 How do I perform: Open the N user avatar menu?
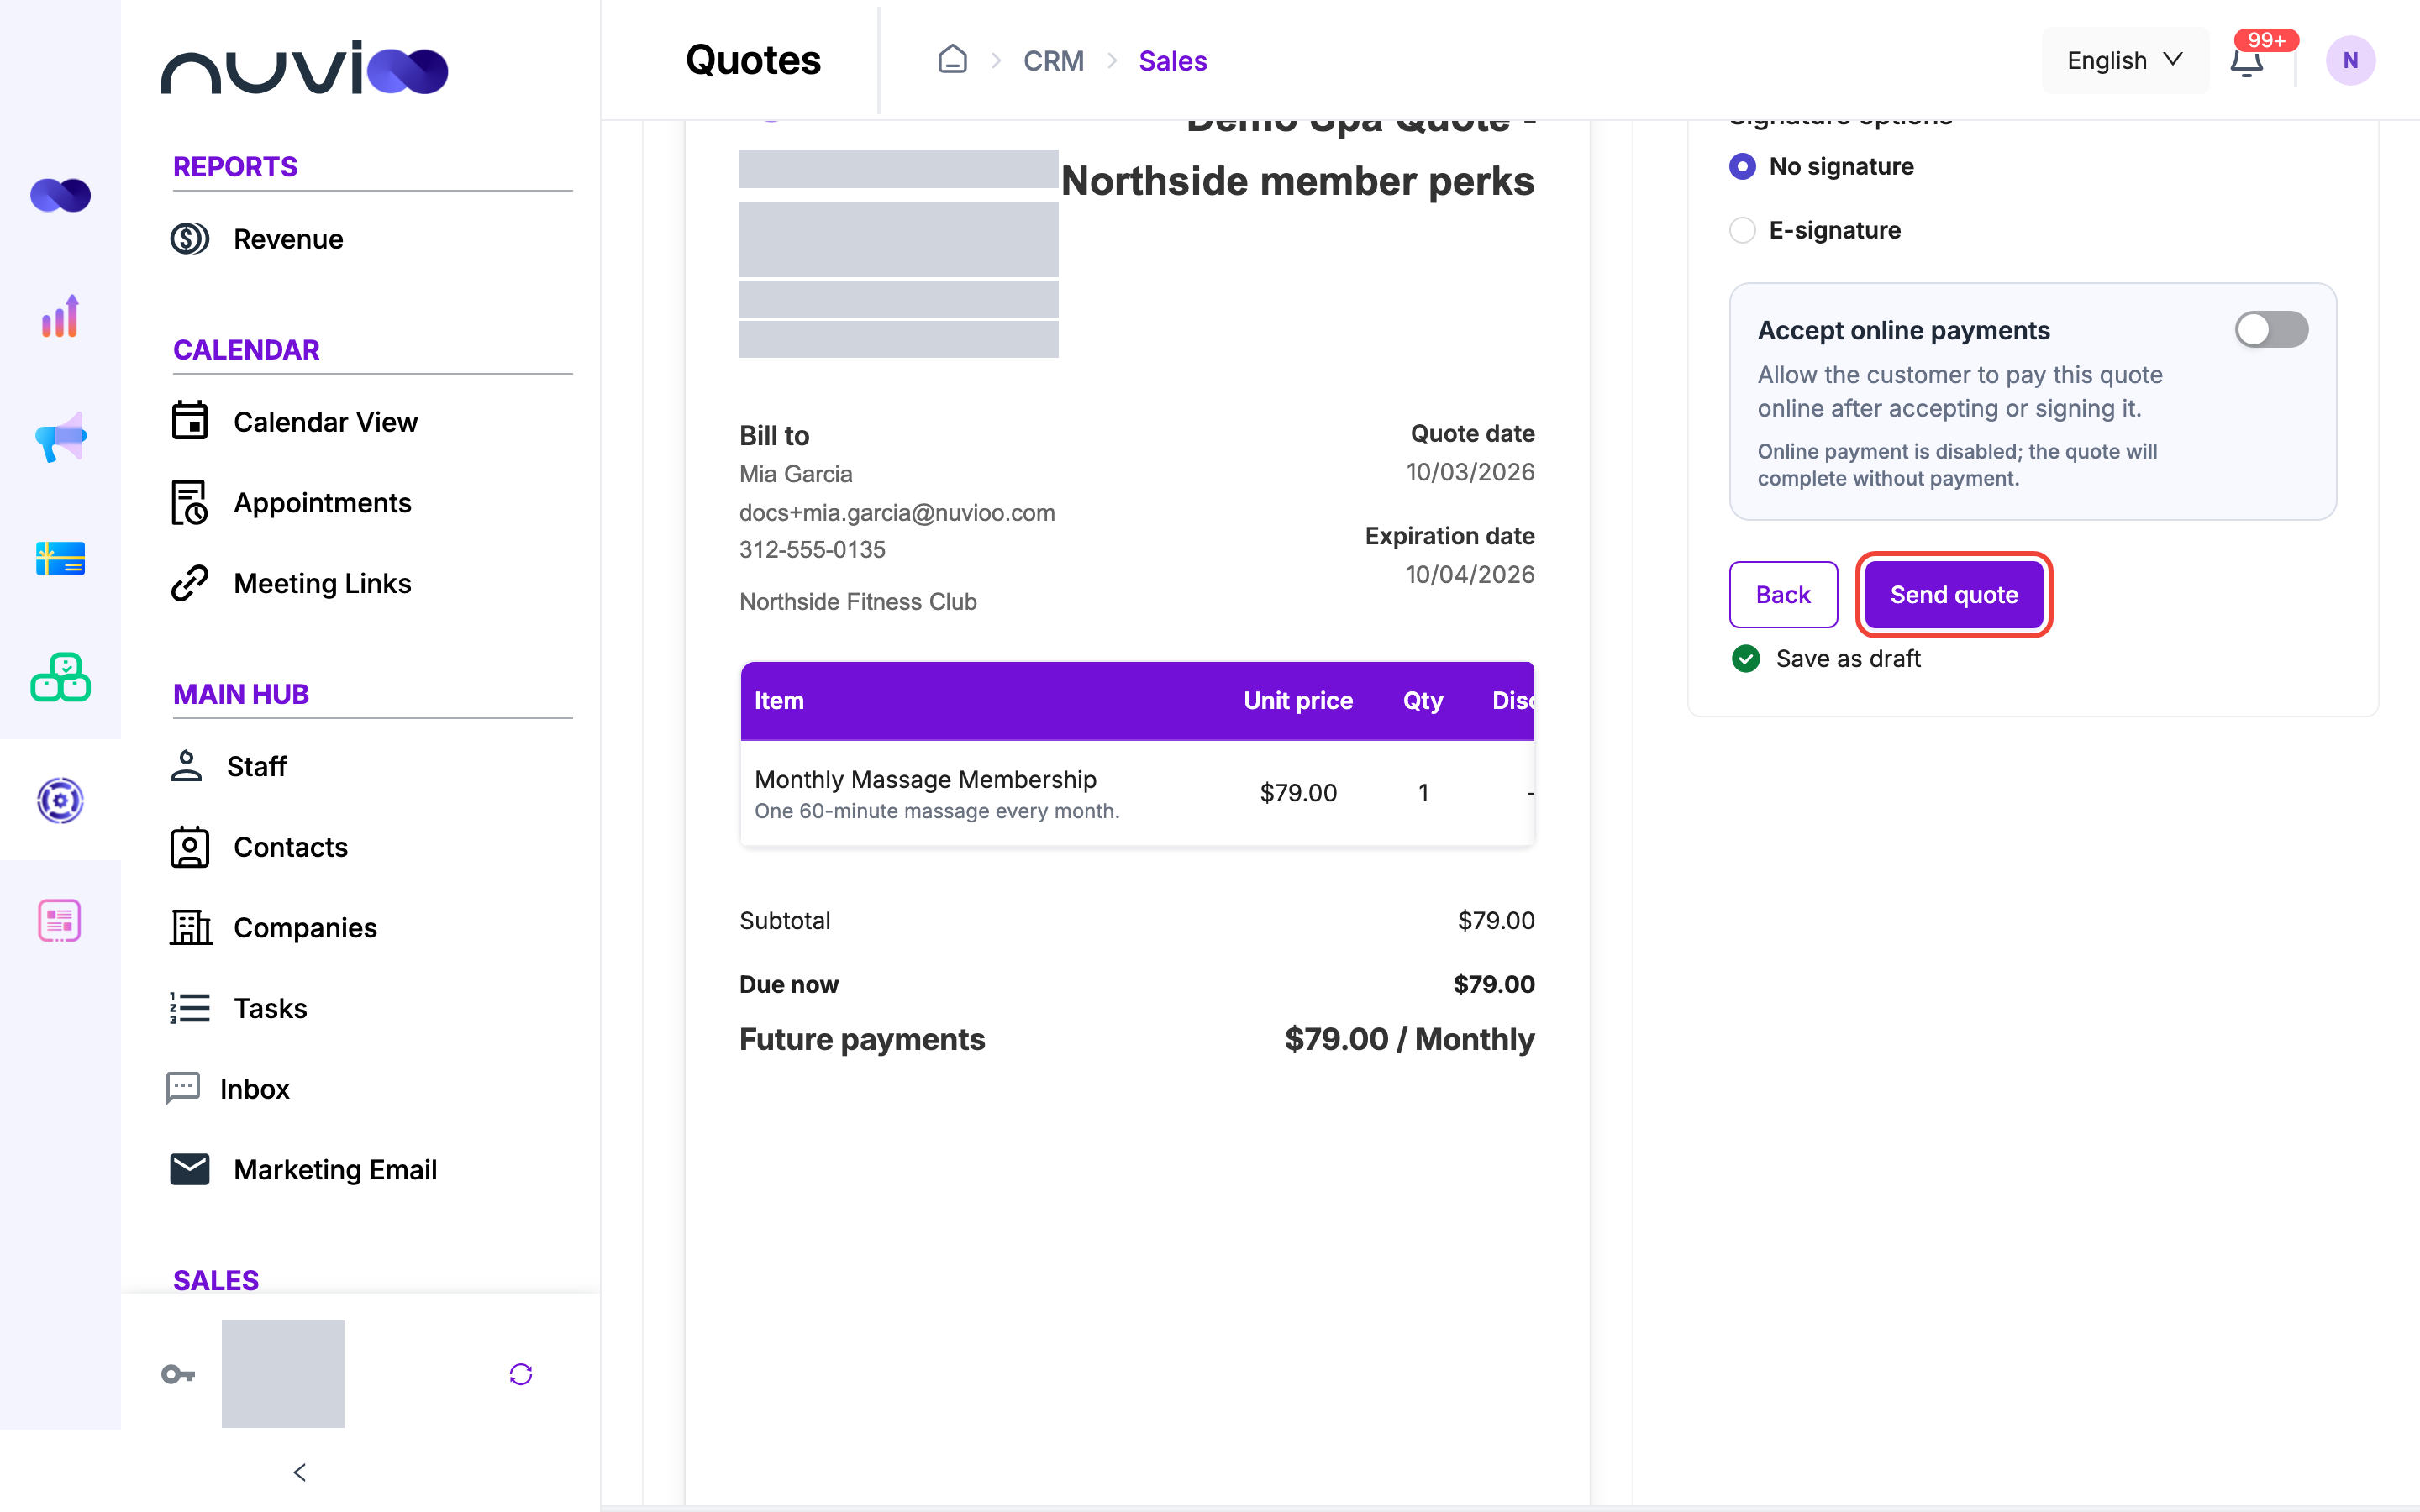click(x=2350, y=61)
